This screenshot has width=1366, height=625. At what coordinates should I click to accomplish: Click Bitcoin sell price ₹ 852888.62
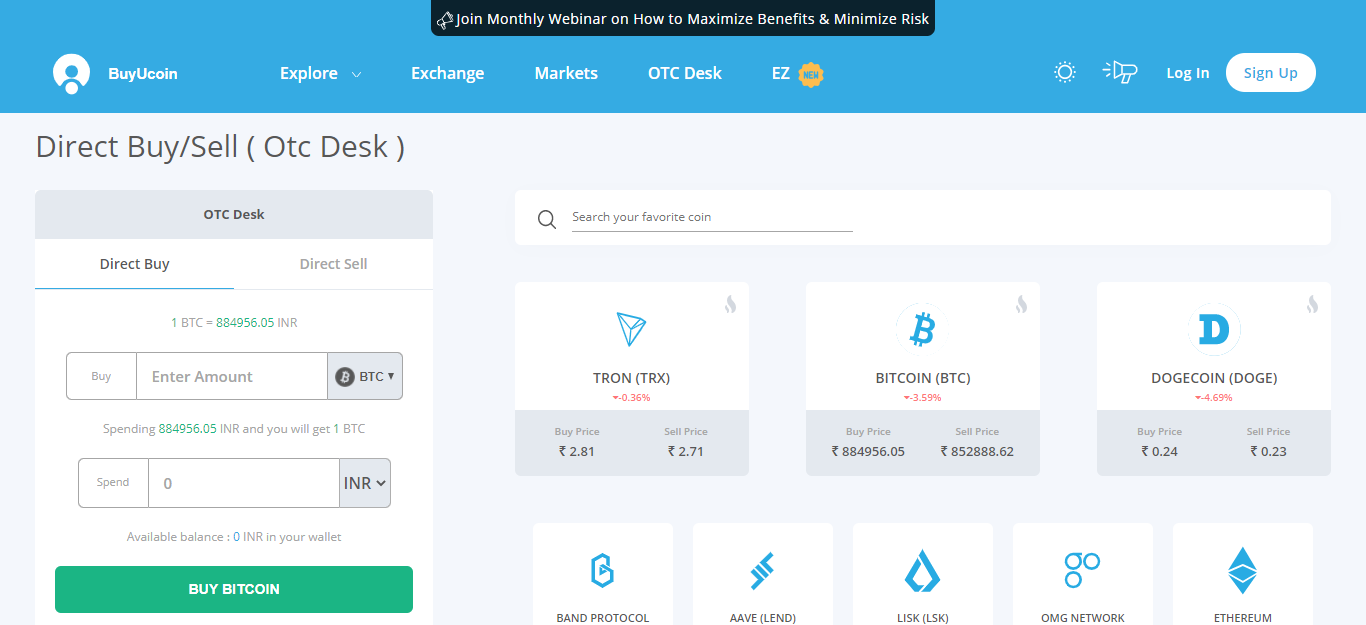point(977,451)
